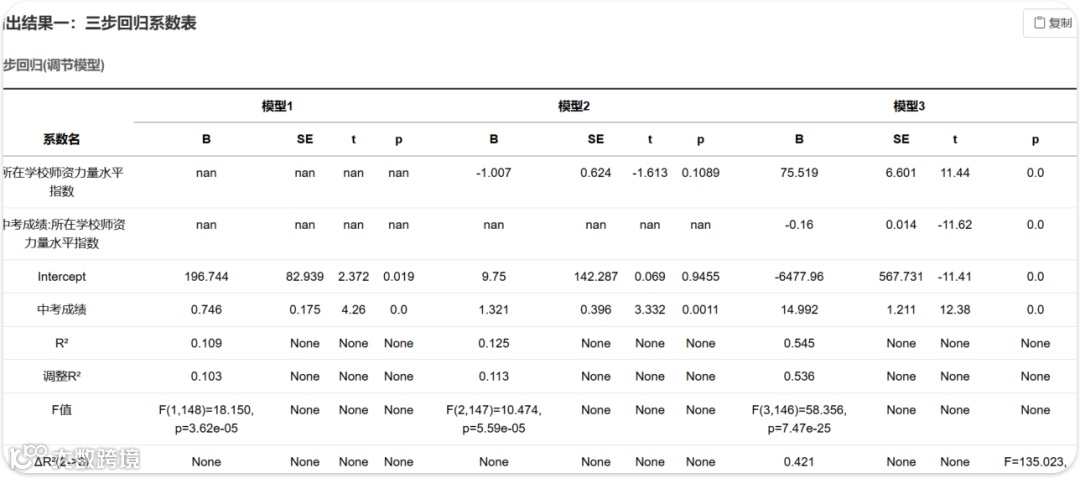Select the value 11.44 cell
This screenshot has height=478, width=1080.
click(955, 173)
